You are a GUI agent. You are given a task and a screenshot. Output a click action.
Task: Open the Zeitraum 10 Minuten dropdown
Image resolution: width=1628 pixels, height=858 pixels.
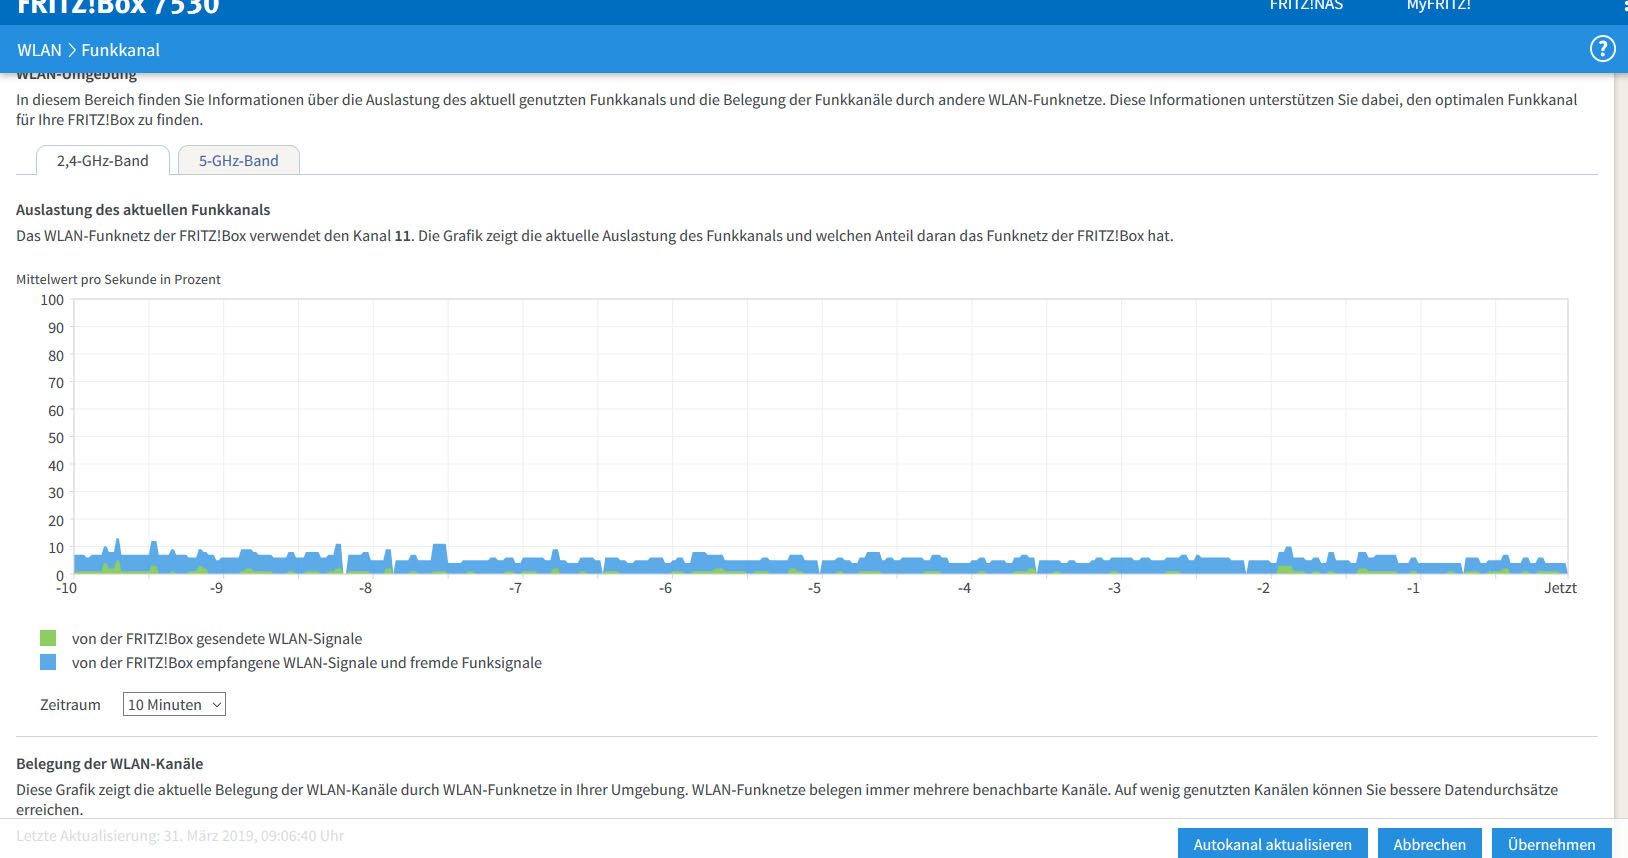click(174, 705)
